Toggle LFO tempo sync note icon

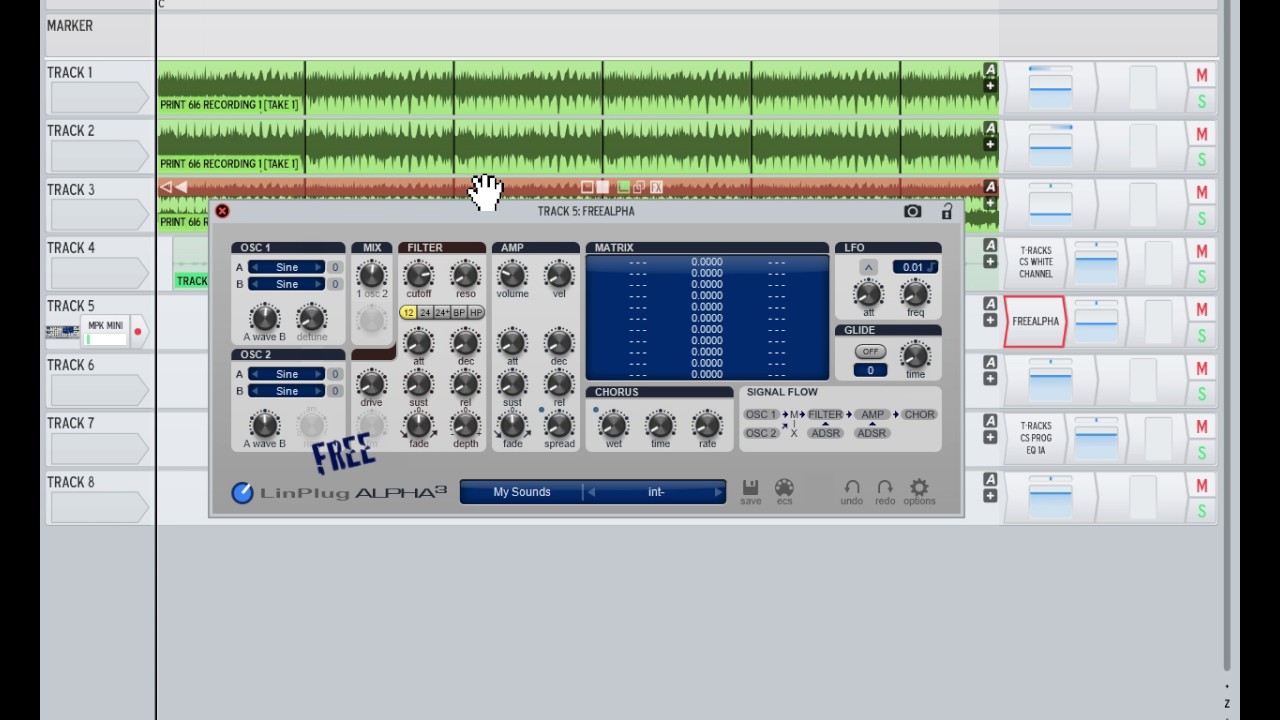931,267
